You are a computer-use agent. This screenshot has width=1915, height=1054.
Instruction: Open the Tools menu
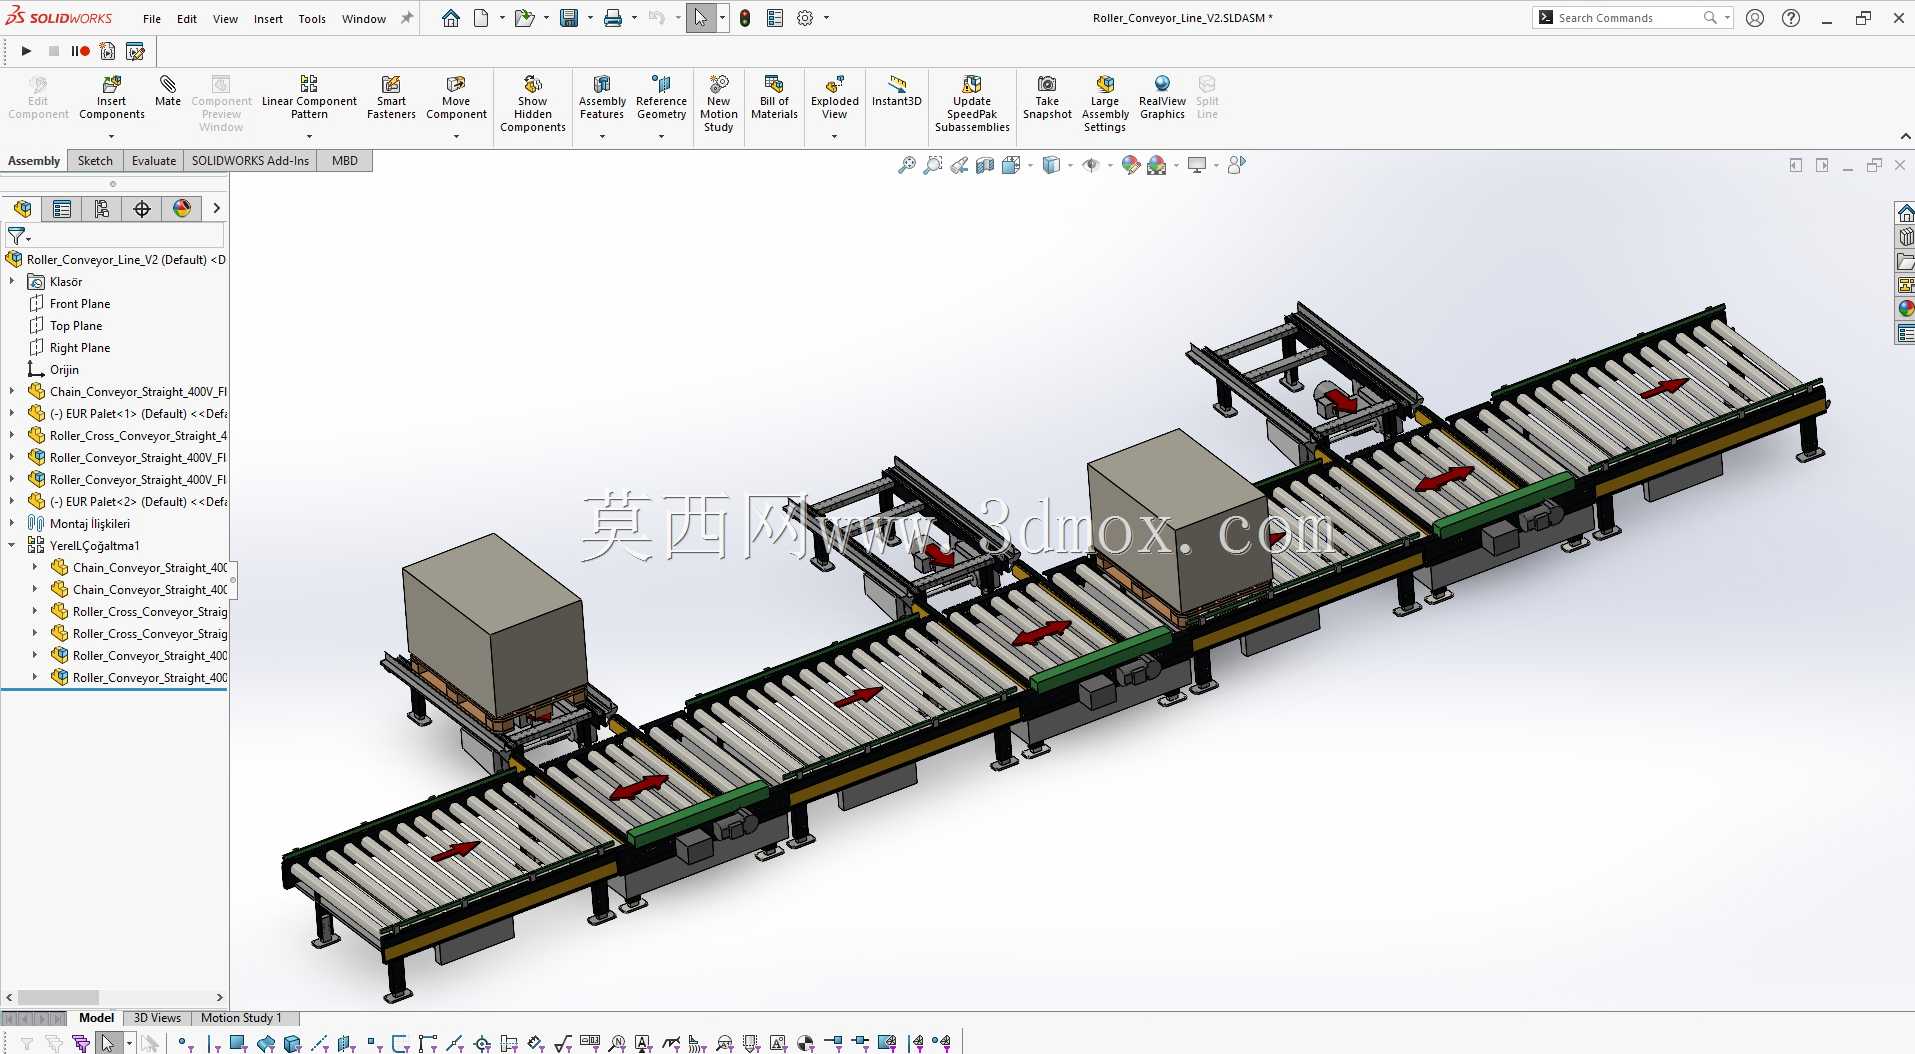click(x=312, y=19)
